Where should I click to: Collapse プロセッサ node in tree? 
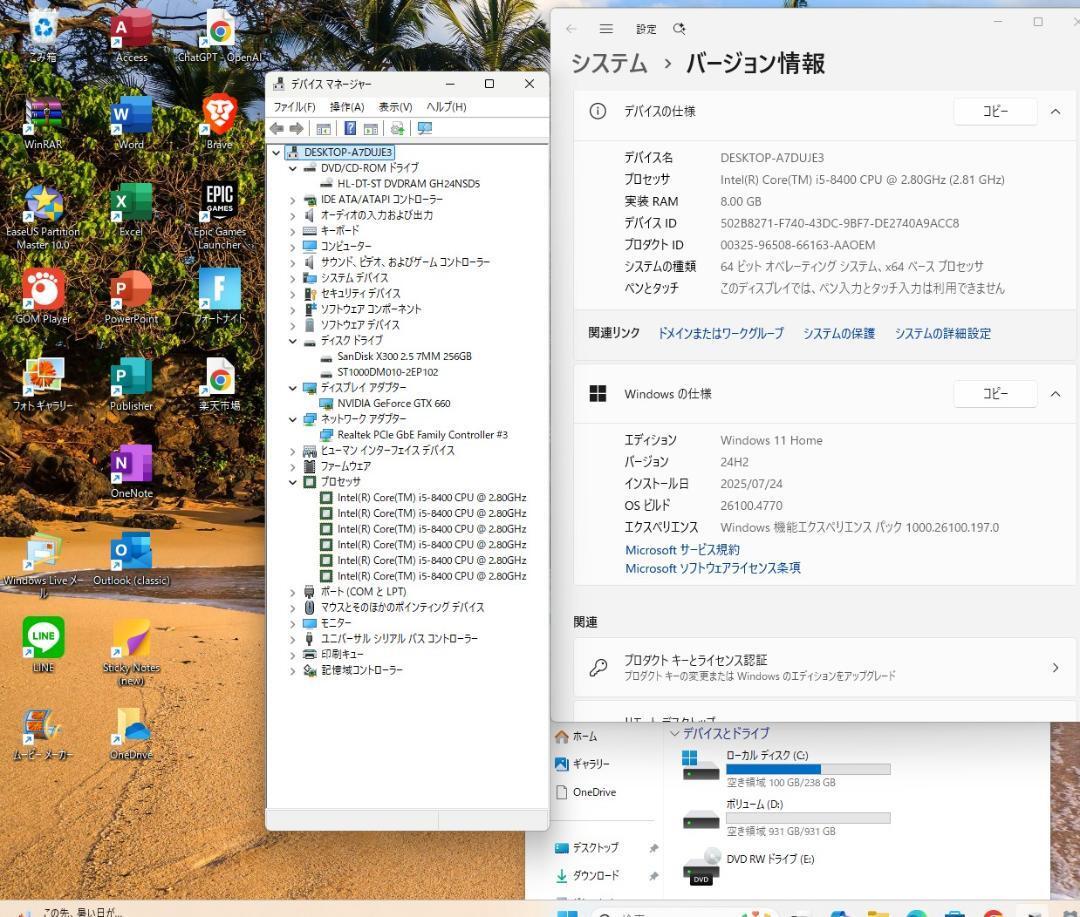point(292,482)
